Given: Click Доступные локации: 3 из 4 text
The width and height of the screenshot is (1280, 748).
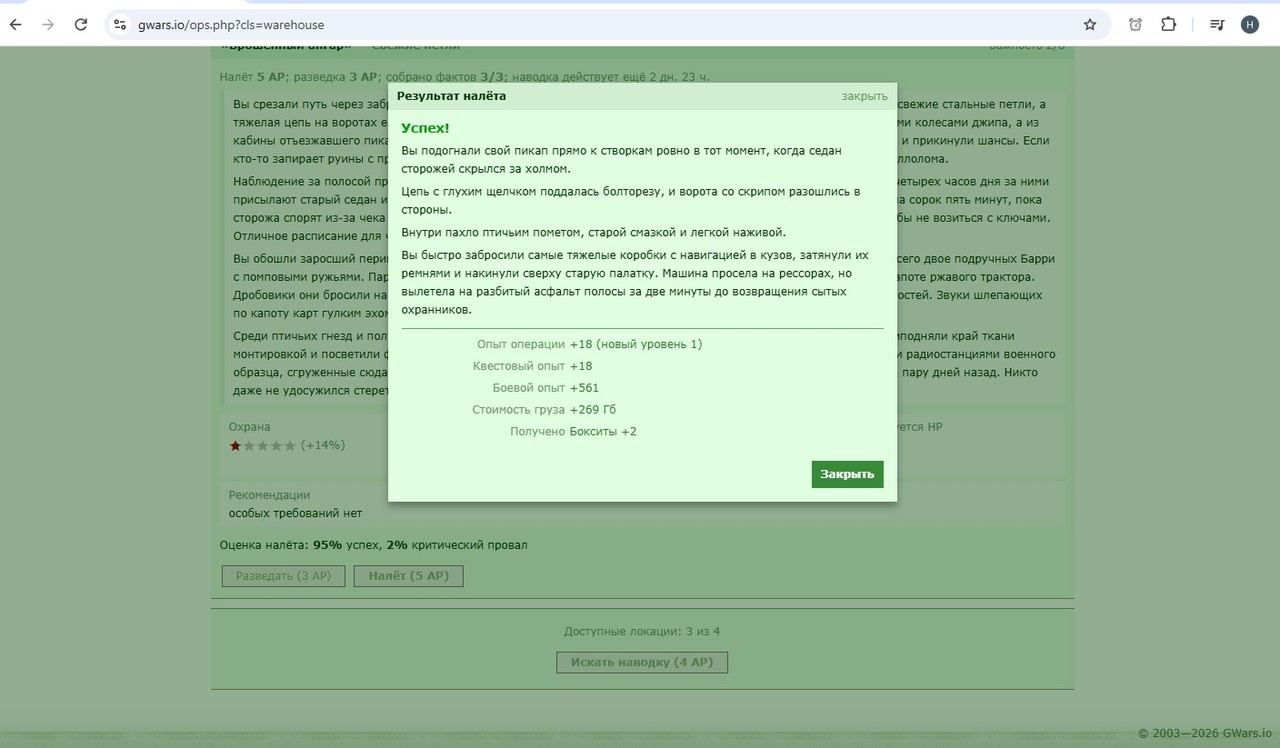Looking at the screenshot, I should click(x=642, y=631).
